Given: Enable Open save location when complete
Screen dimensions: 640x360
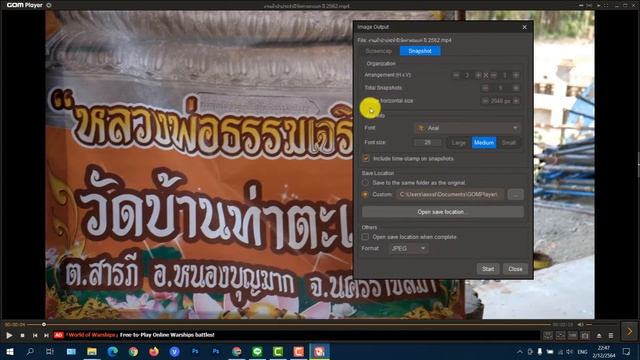Looking at the screenshot, I should [365, 237].
